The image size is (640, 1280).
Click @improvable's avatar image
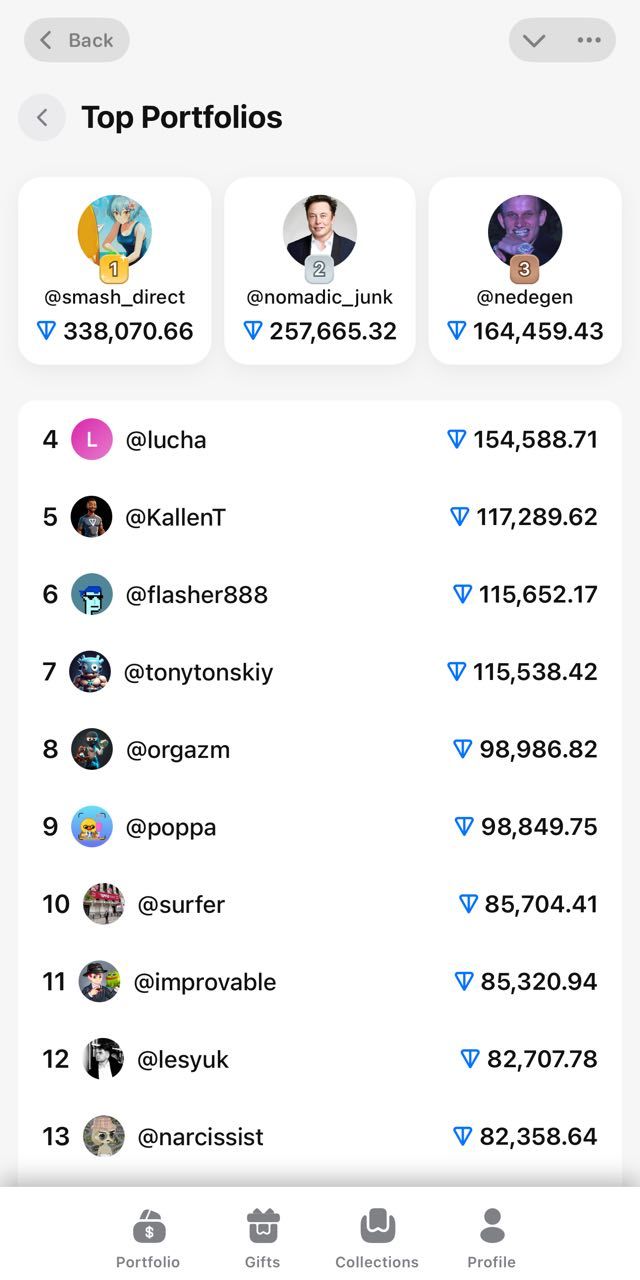click(x=100, y=982)
